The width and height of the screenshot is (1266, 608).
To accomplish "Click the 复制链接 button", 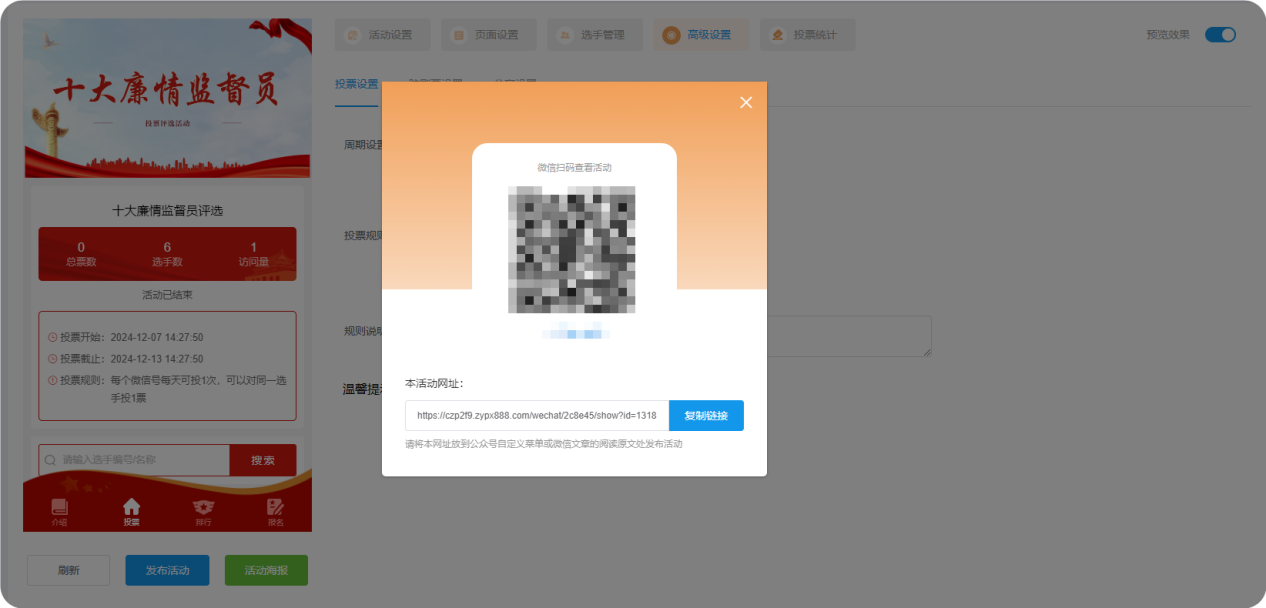I will pos(706,416).
